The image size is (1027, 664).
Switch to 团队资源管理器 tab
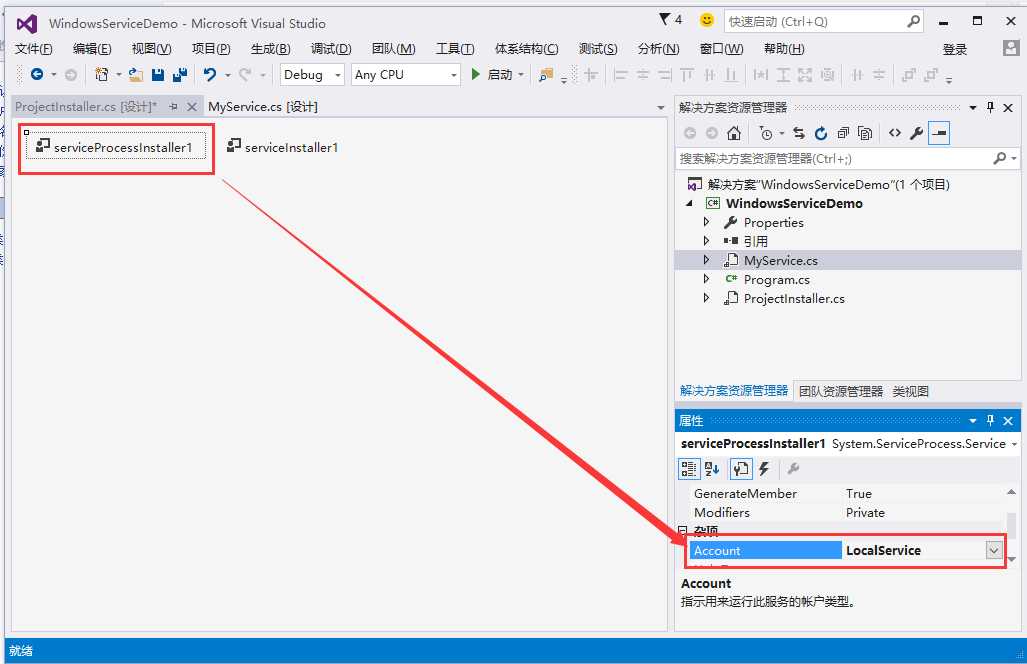[841, 392]
